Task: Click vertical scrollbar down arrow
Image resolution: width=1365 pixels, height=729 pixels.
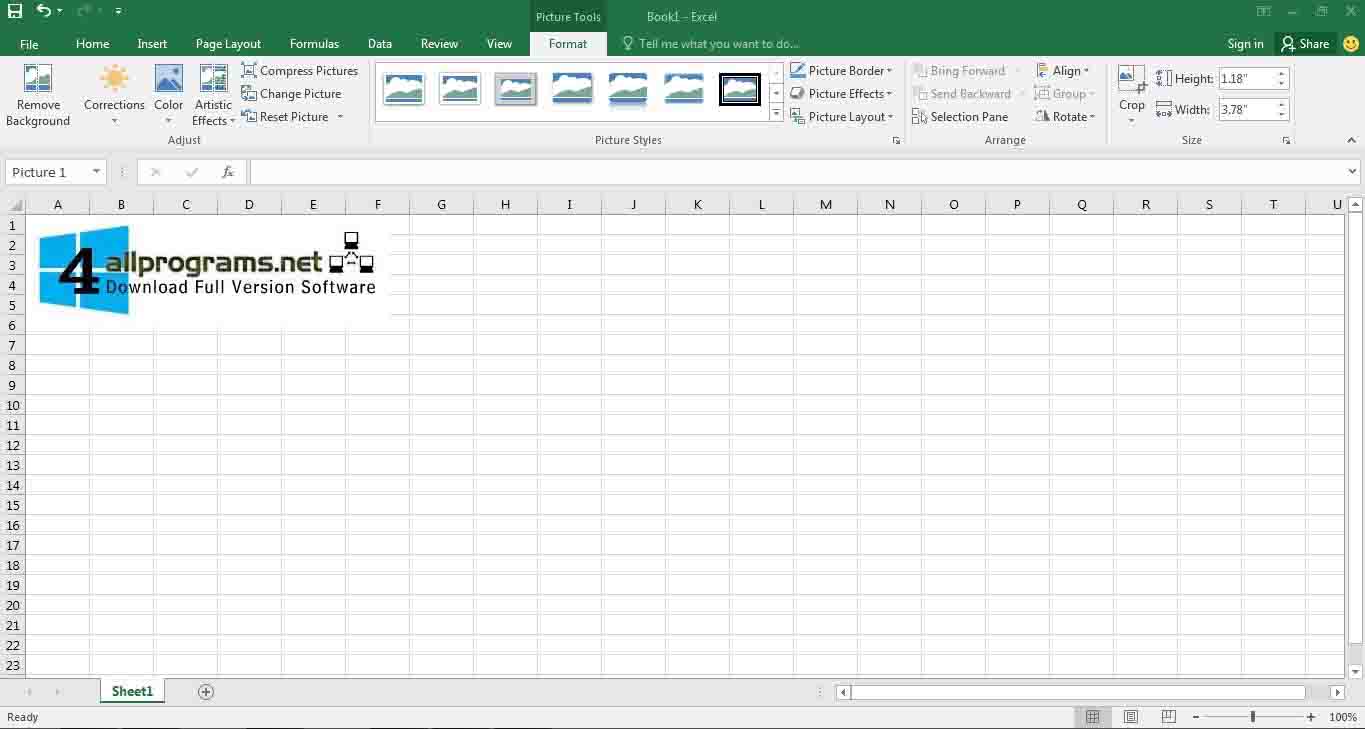Action: 1356,672
